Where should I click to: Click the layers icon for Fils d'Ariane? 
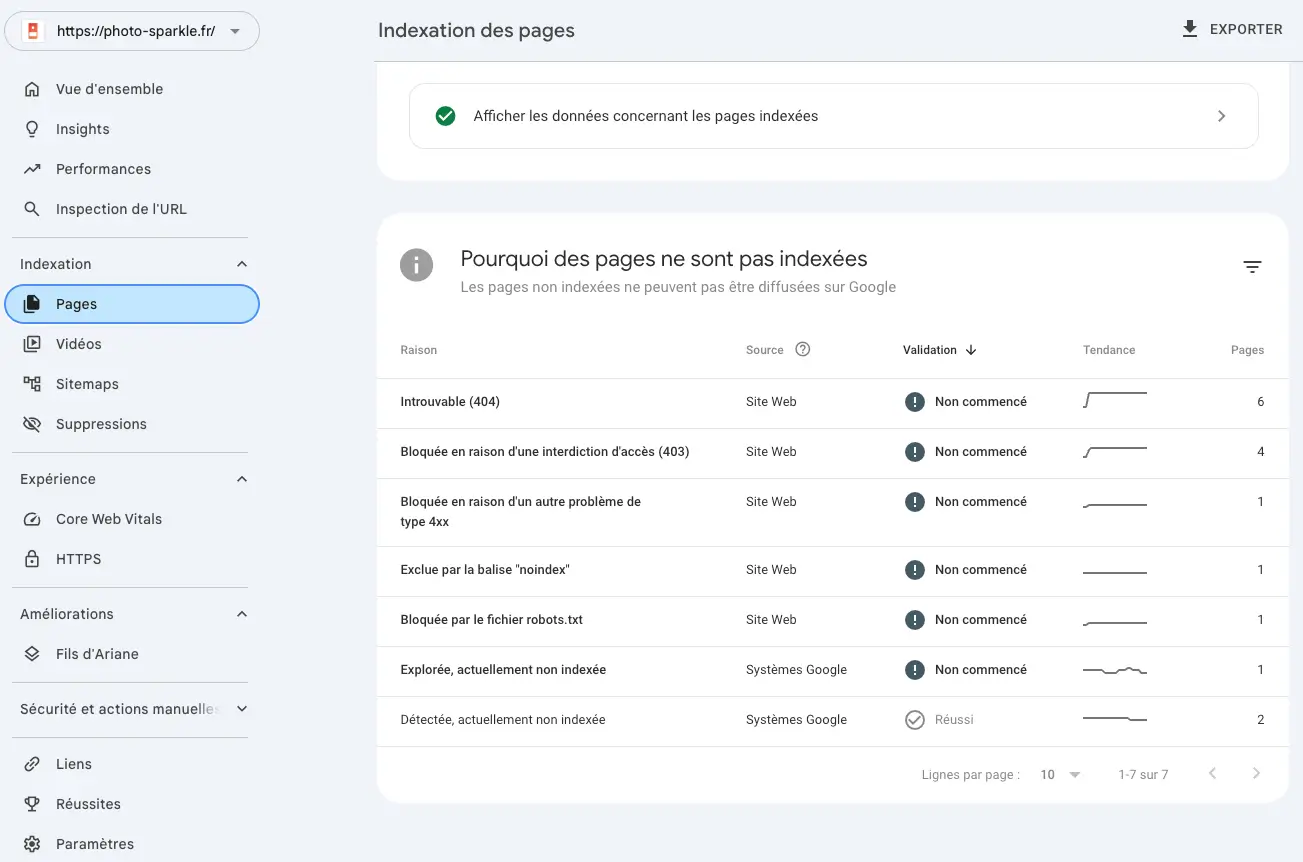click(32, 654)
